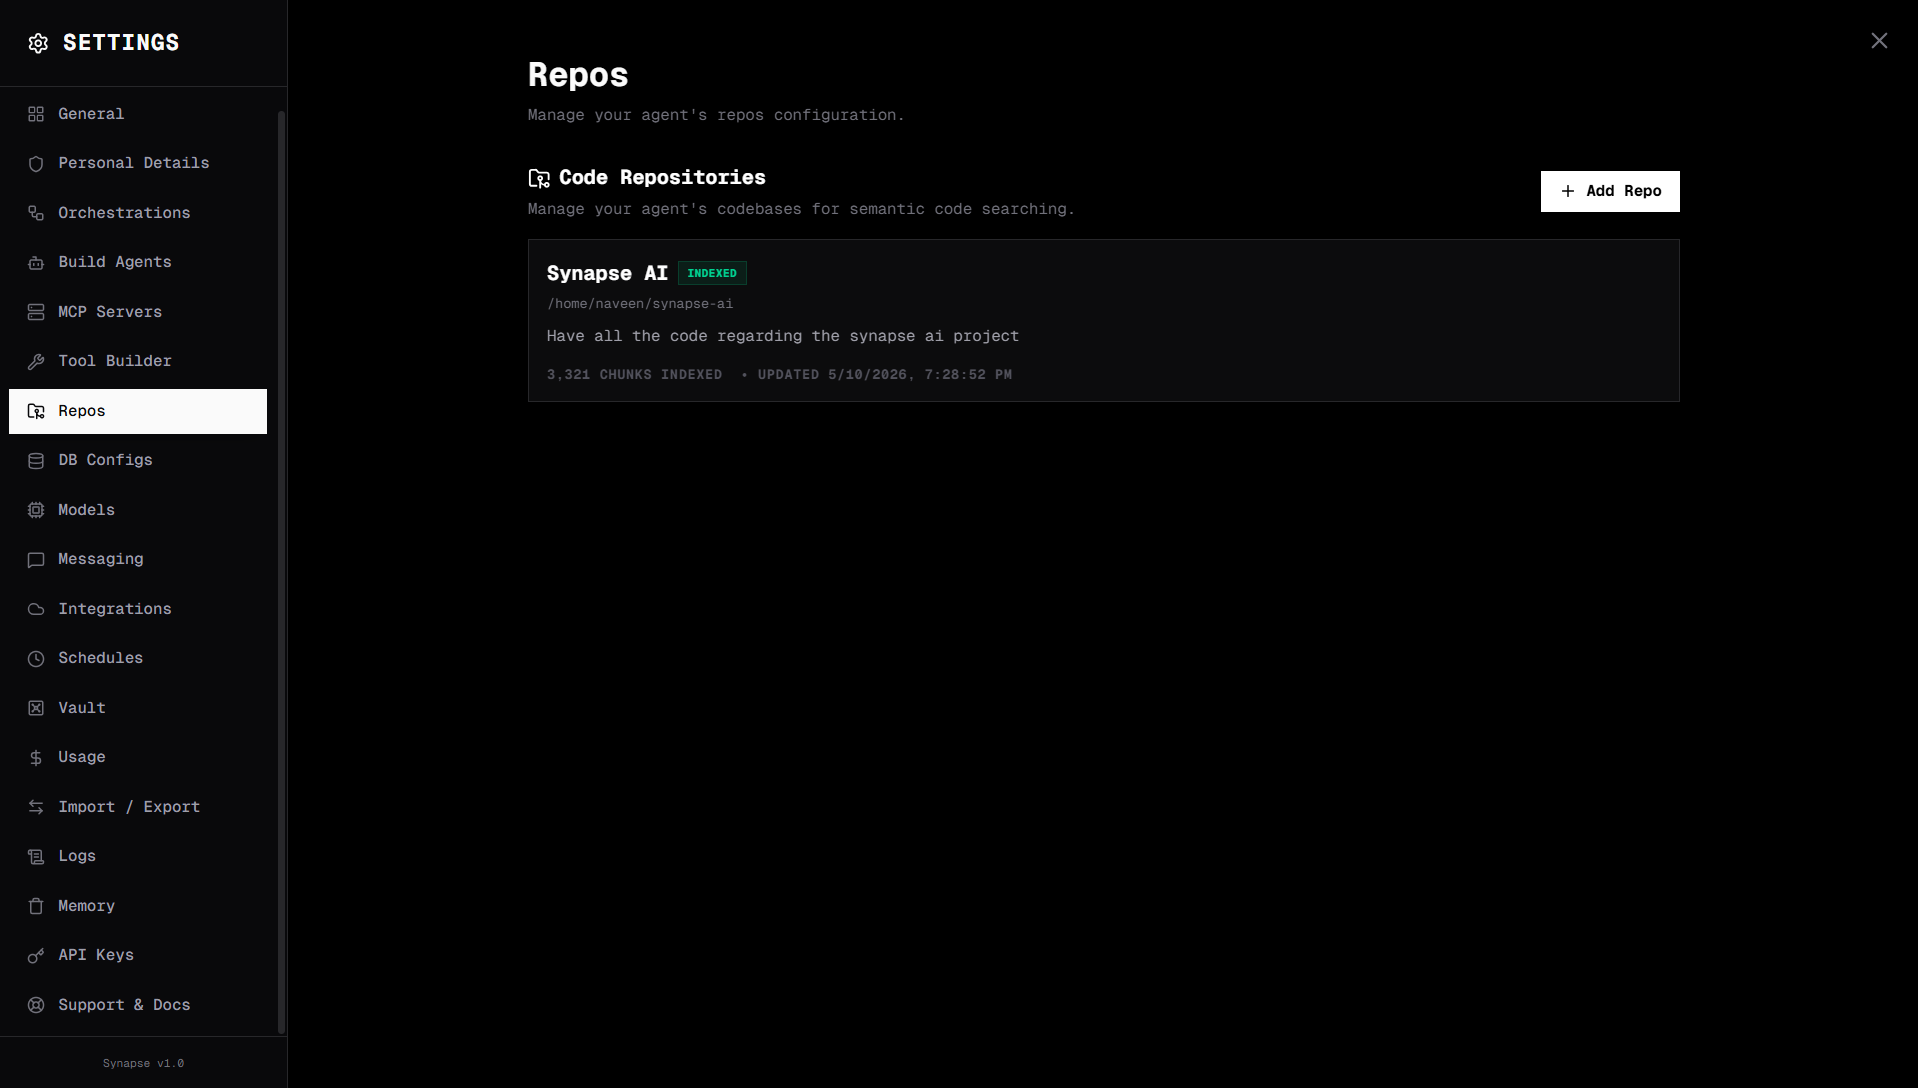The width and height of the screenshot is (1918, 1088).
Task: Open MCP Servers settings
Action: (138, 312)
